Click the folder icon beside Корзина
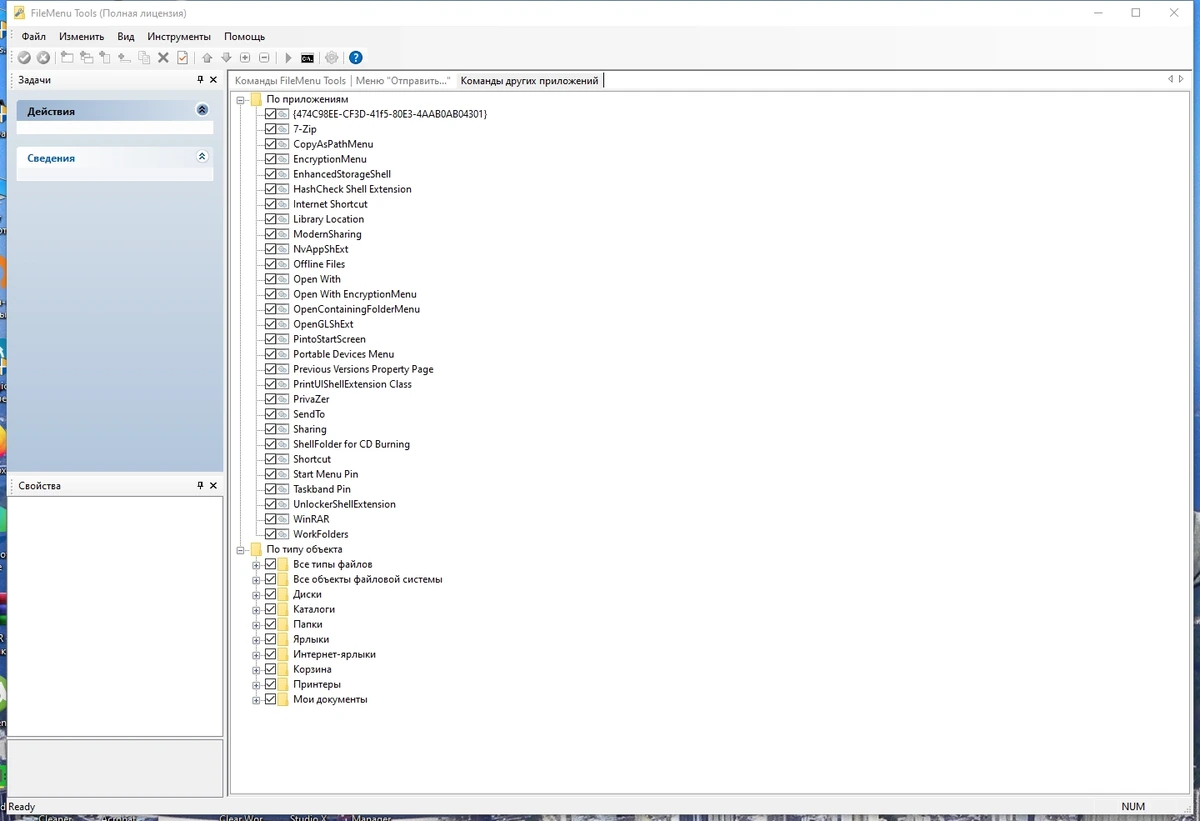1200x821 pixels. point(283,669)
